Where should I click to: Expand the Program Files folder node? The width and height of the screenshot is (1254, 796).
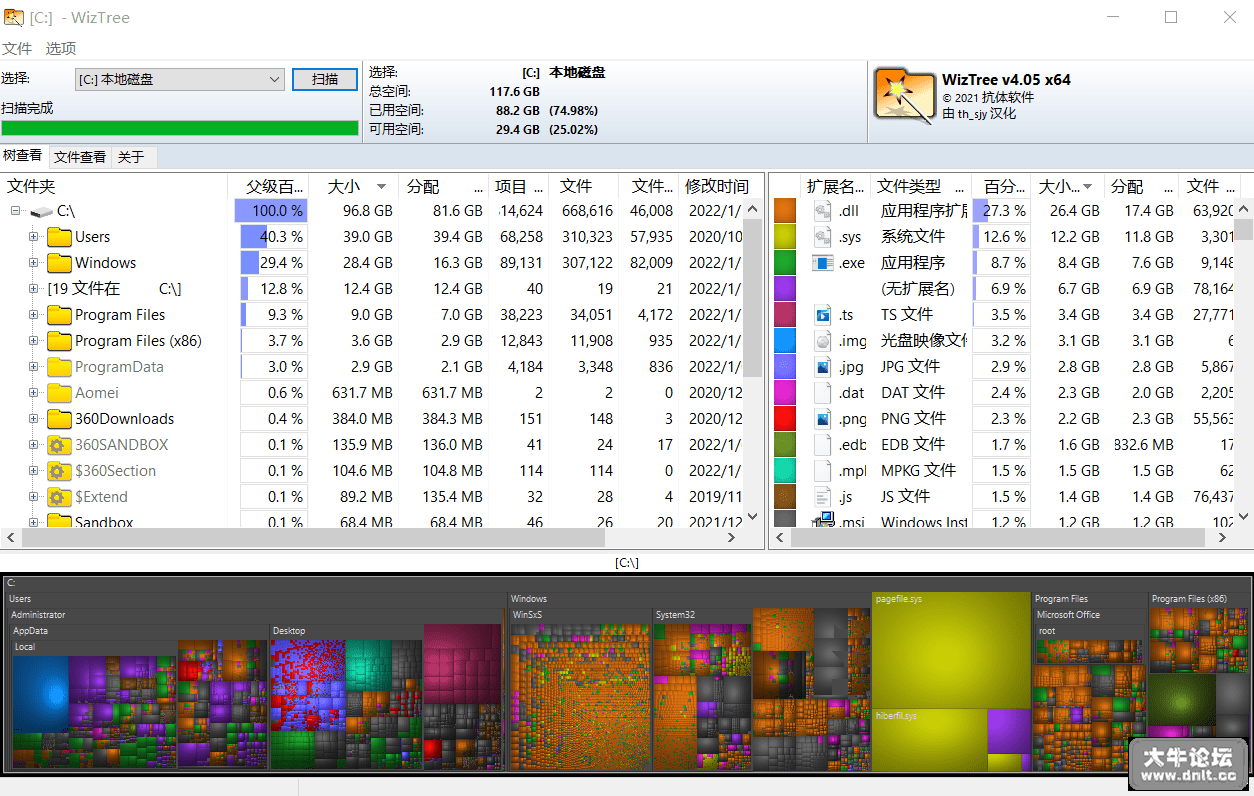[34, 315]
